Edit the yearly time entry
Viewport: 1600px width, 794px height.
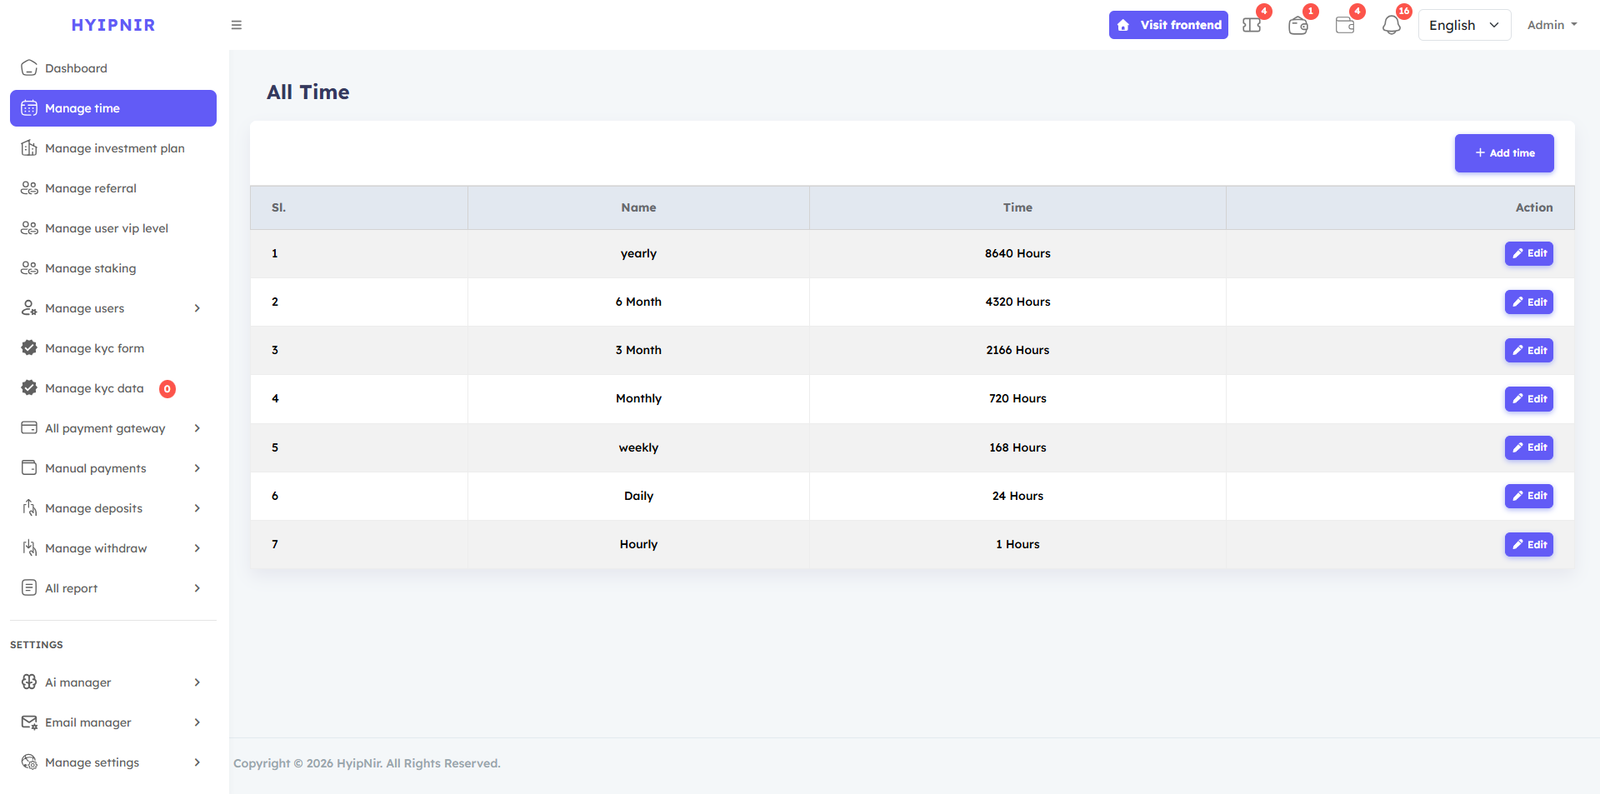(1528, 254)
